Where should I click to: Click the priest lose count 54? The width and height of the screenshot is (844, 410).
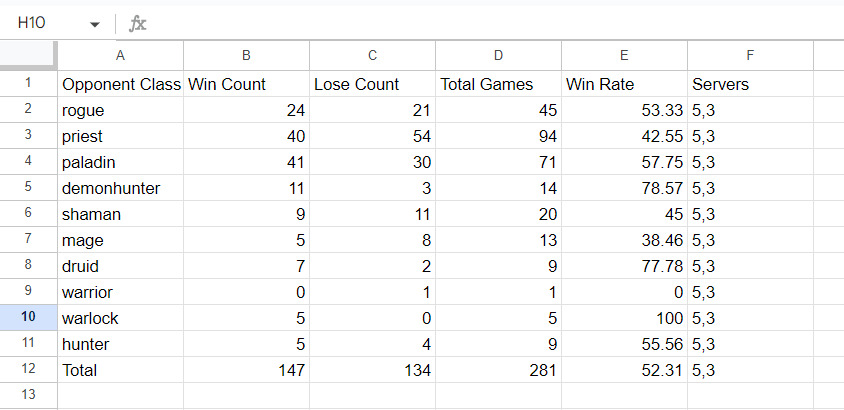click(373, 136)
